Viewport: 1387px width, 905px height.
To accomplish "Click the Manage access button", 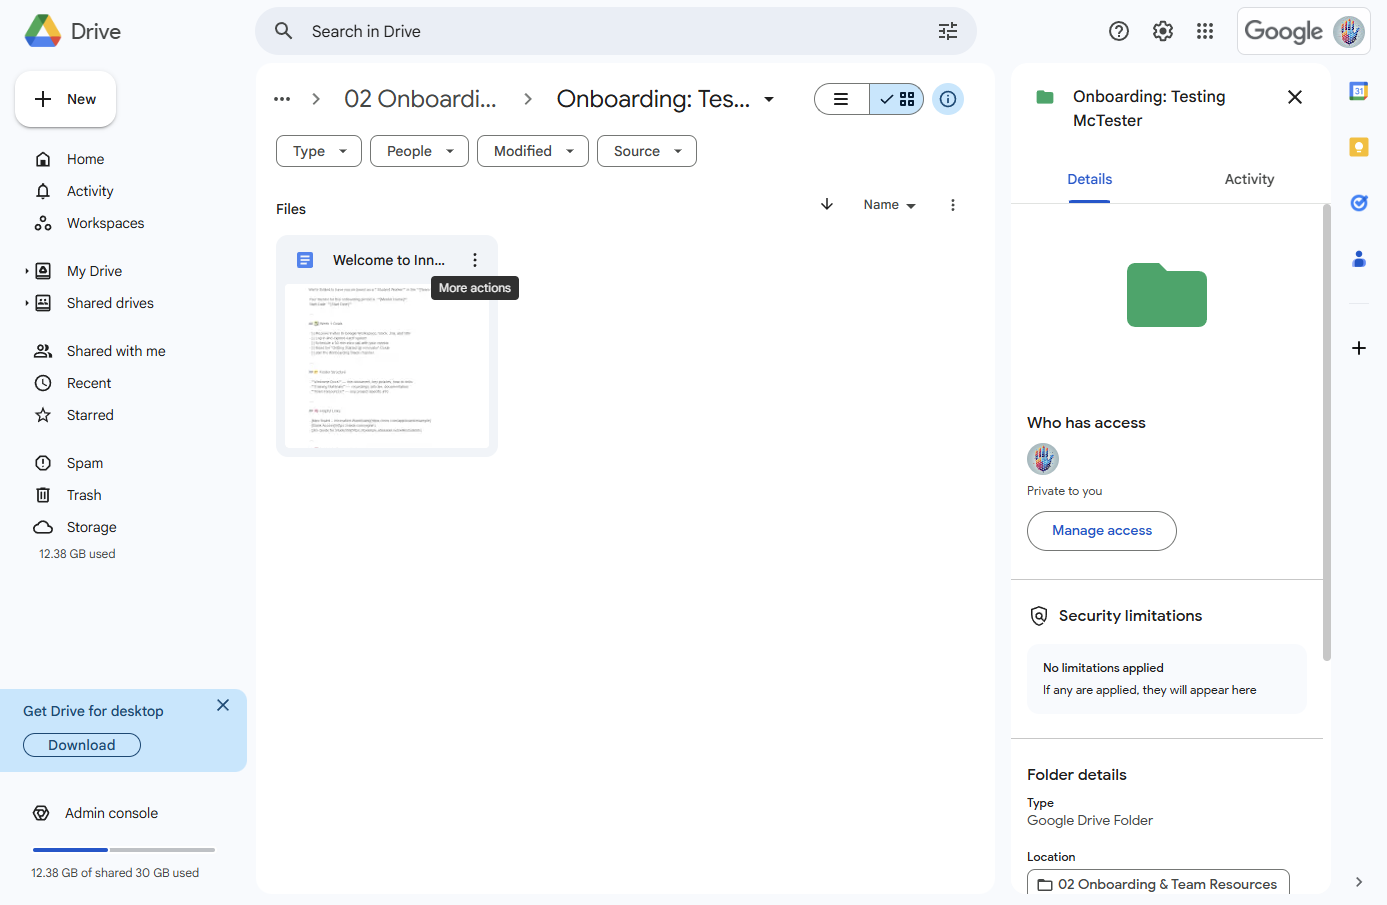I will coord(1101,531).
